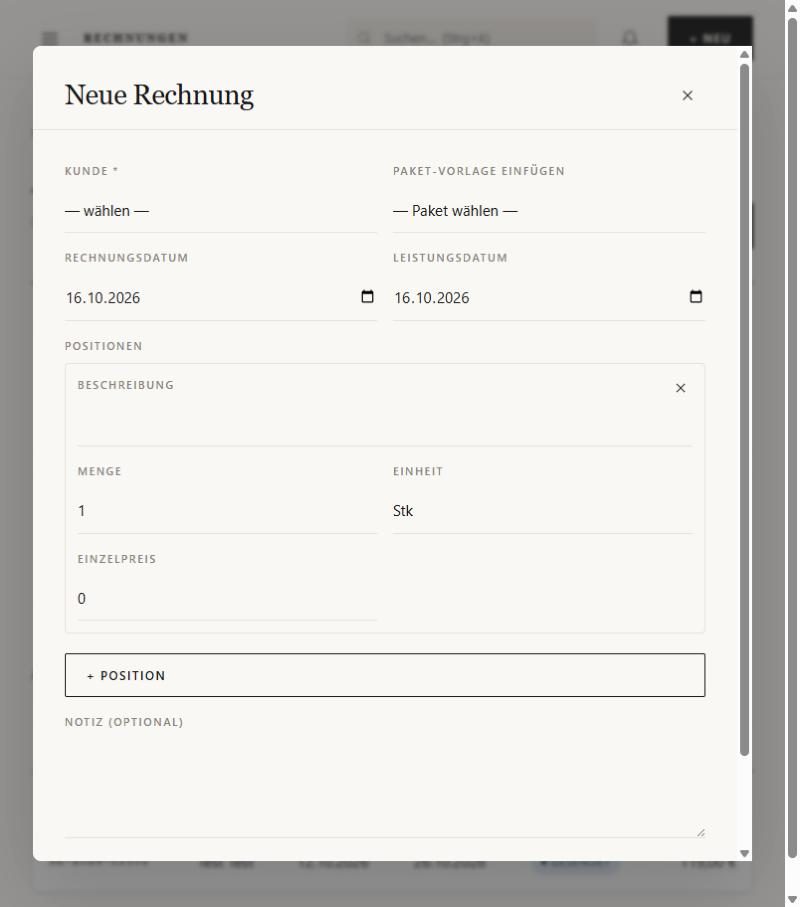
Task: Click the page scrollbar thumb at window edge
Action: pos(792,438)
